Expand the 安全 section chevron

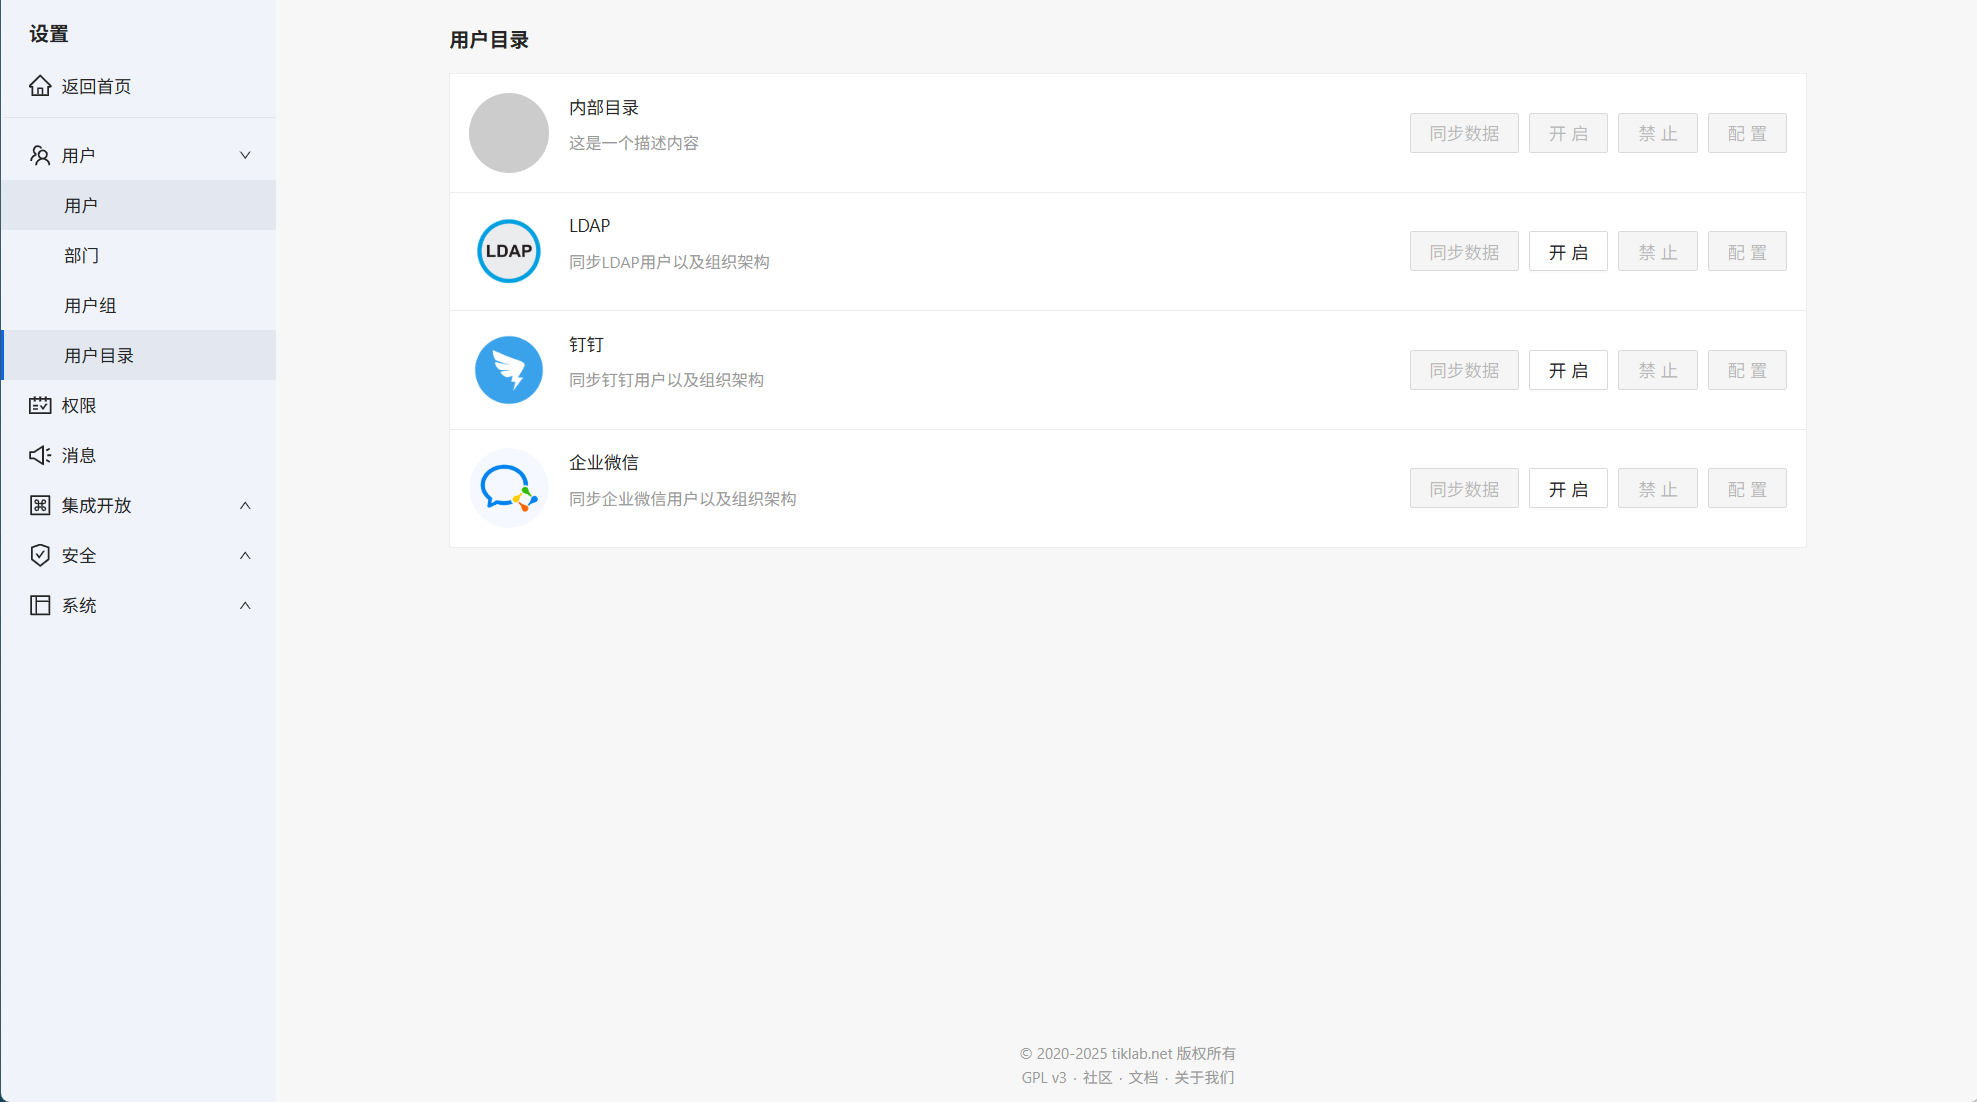tap(245, 555)
